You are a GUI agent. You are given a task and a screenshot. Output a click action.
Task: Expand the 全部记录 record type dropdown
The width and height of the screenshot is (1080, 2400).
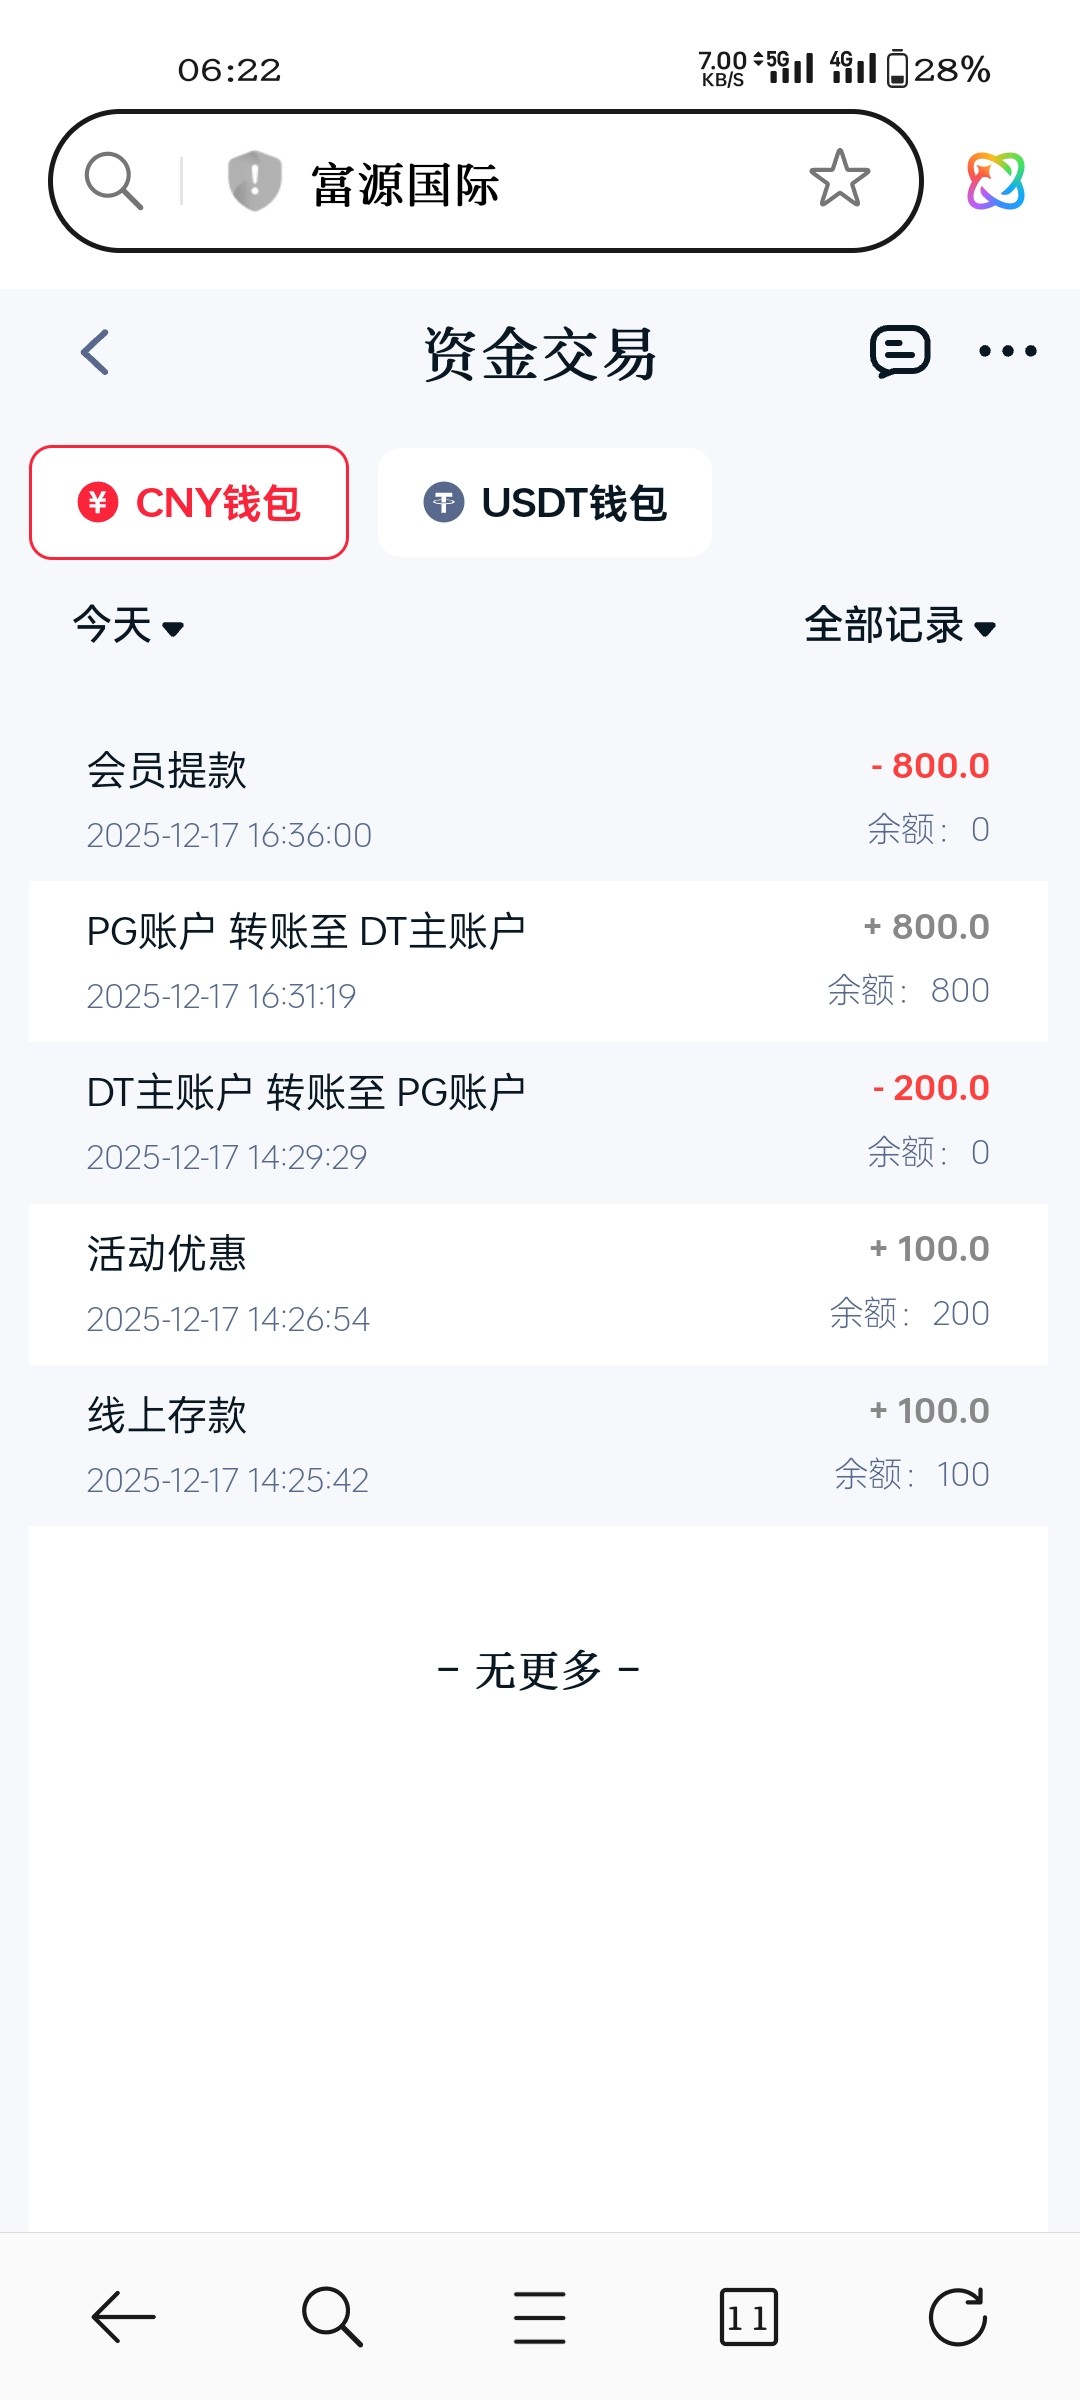click(900, 626)
